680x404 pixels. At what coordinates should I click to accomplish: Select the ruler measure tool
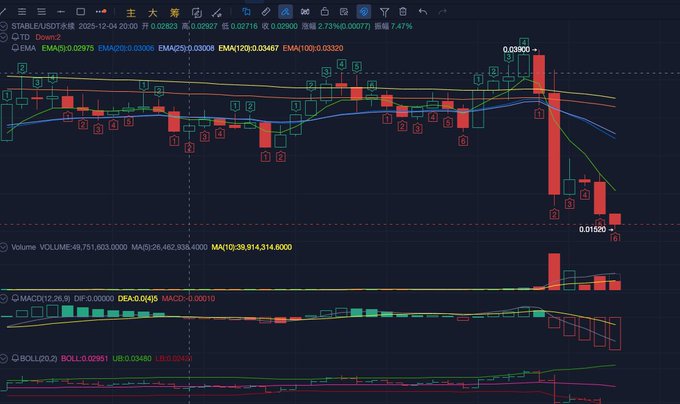tap(265, 11)
